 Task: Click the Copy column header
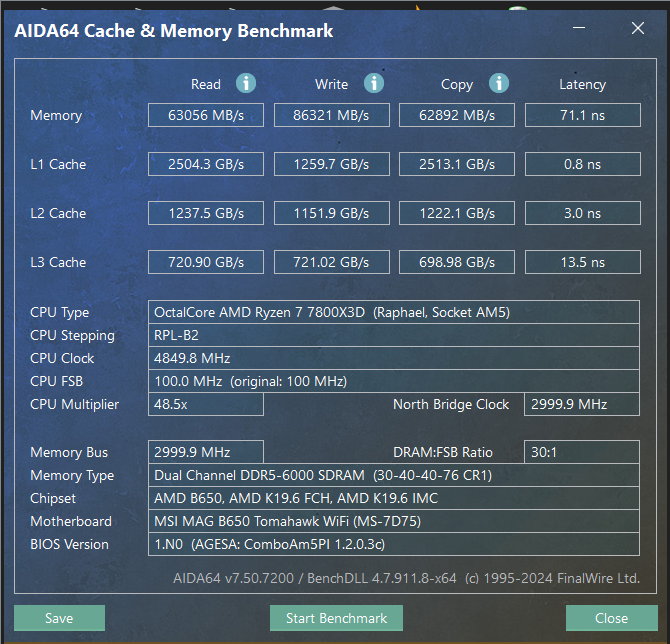pos(457,85)
